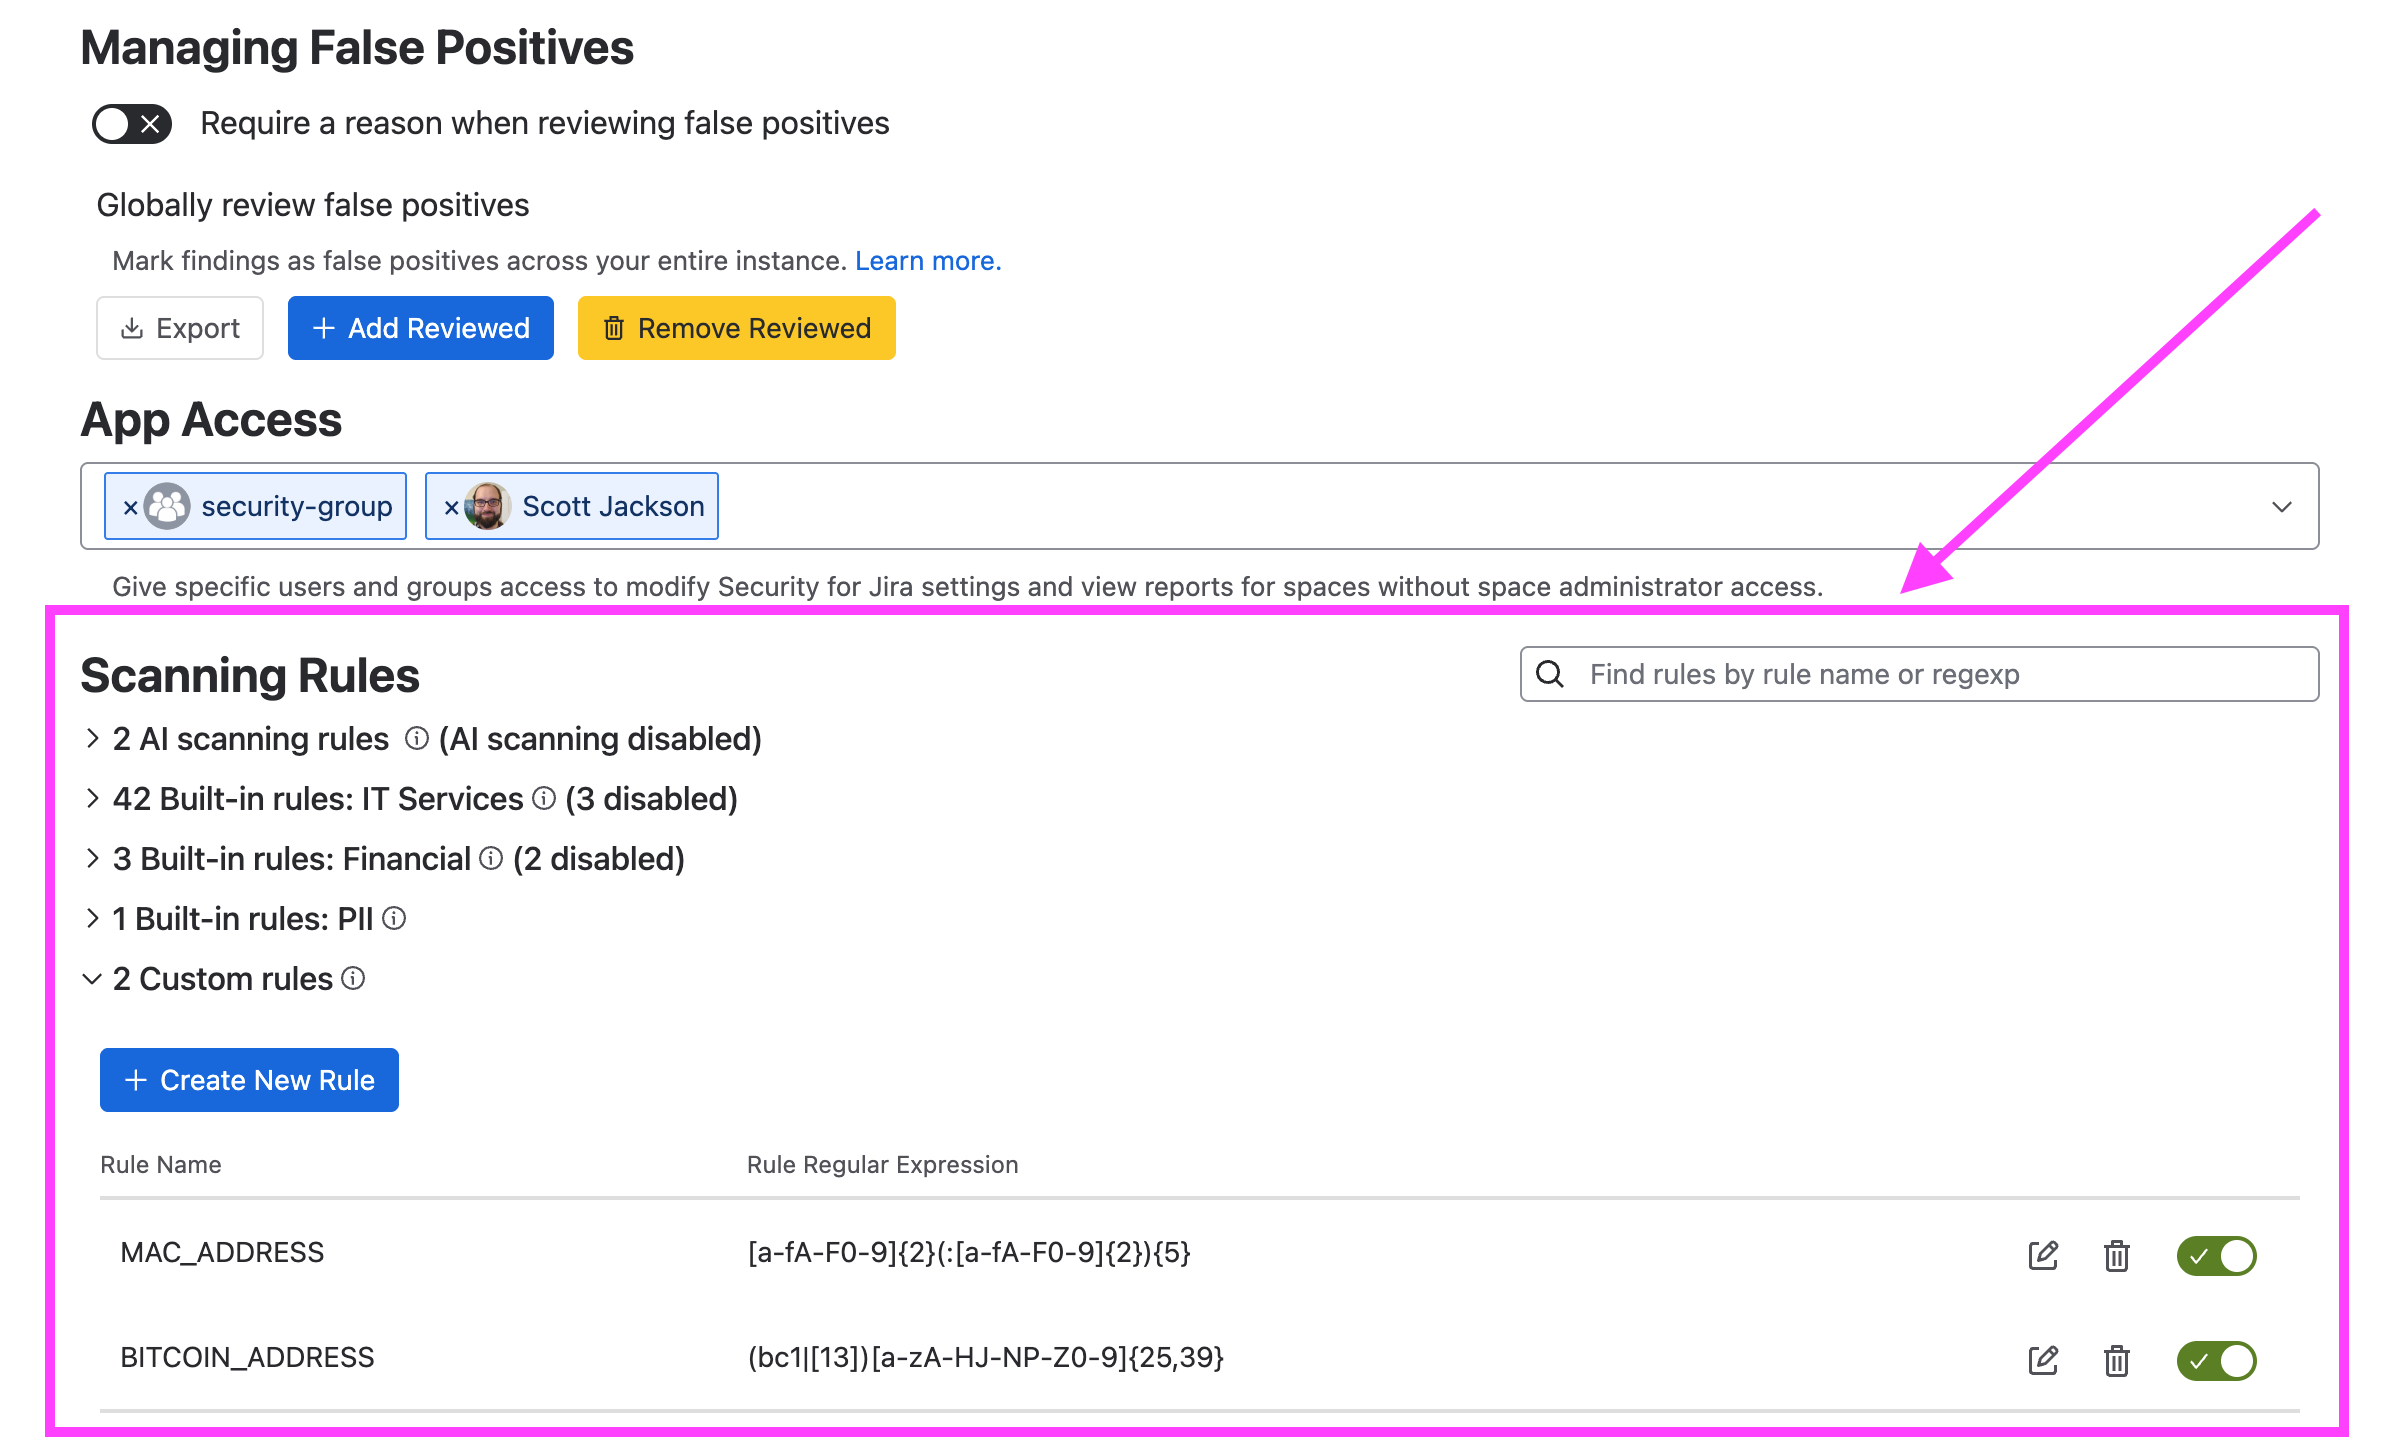Edit the BITCOIN_ADDRESS rule
Viewport: 2400px width, 1448px height.
pyautogui.click(x=2043, y=1360)
